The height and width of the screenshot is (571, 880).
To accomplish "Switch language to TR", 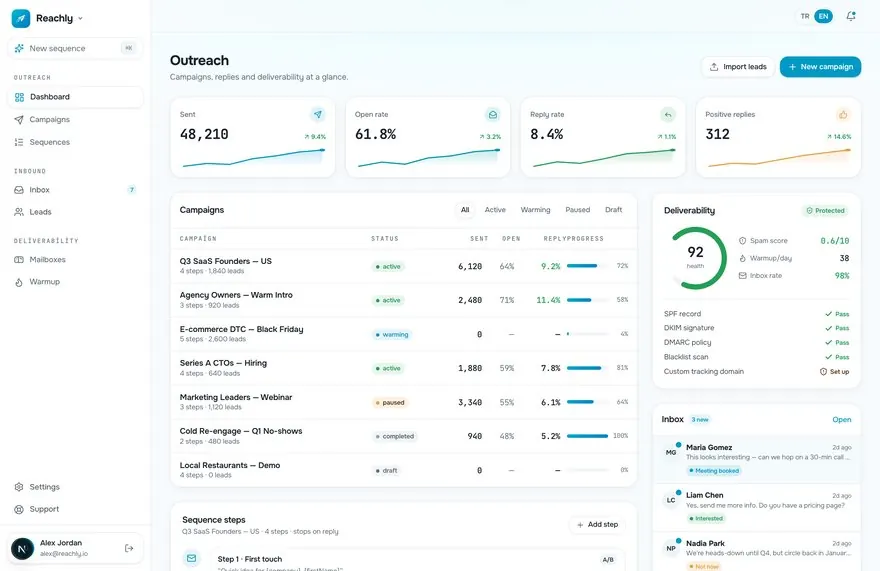I will pos(805,16).
